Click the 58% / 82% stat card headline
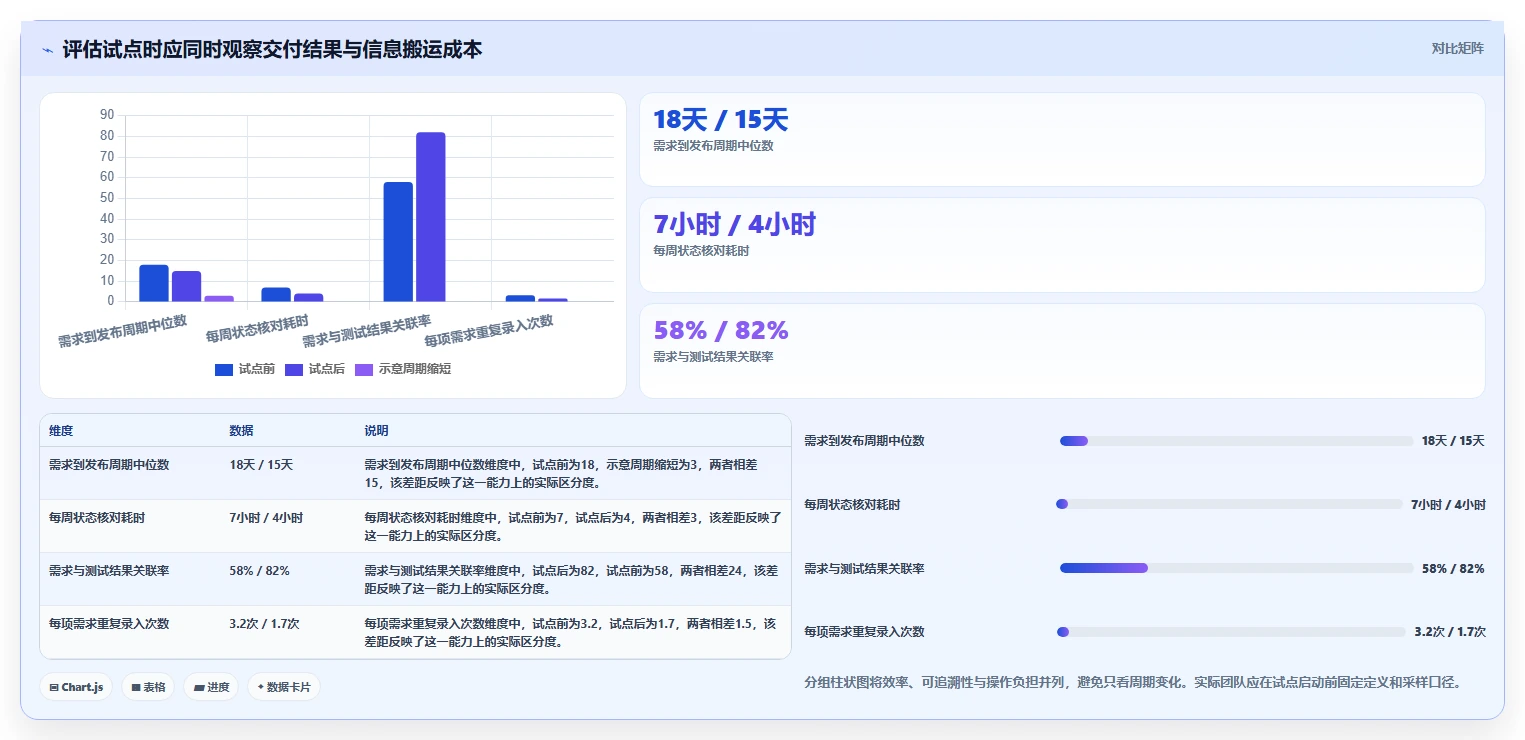 pos(721,330)
